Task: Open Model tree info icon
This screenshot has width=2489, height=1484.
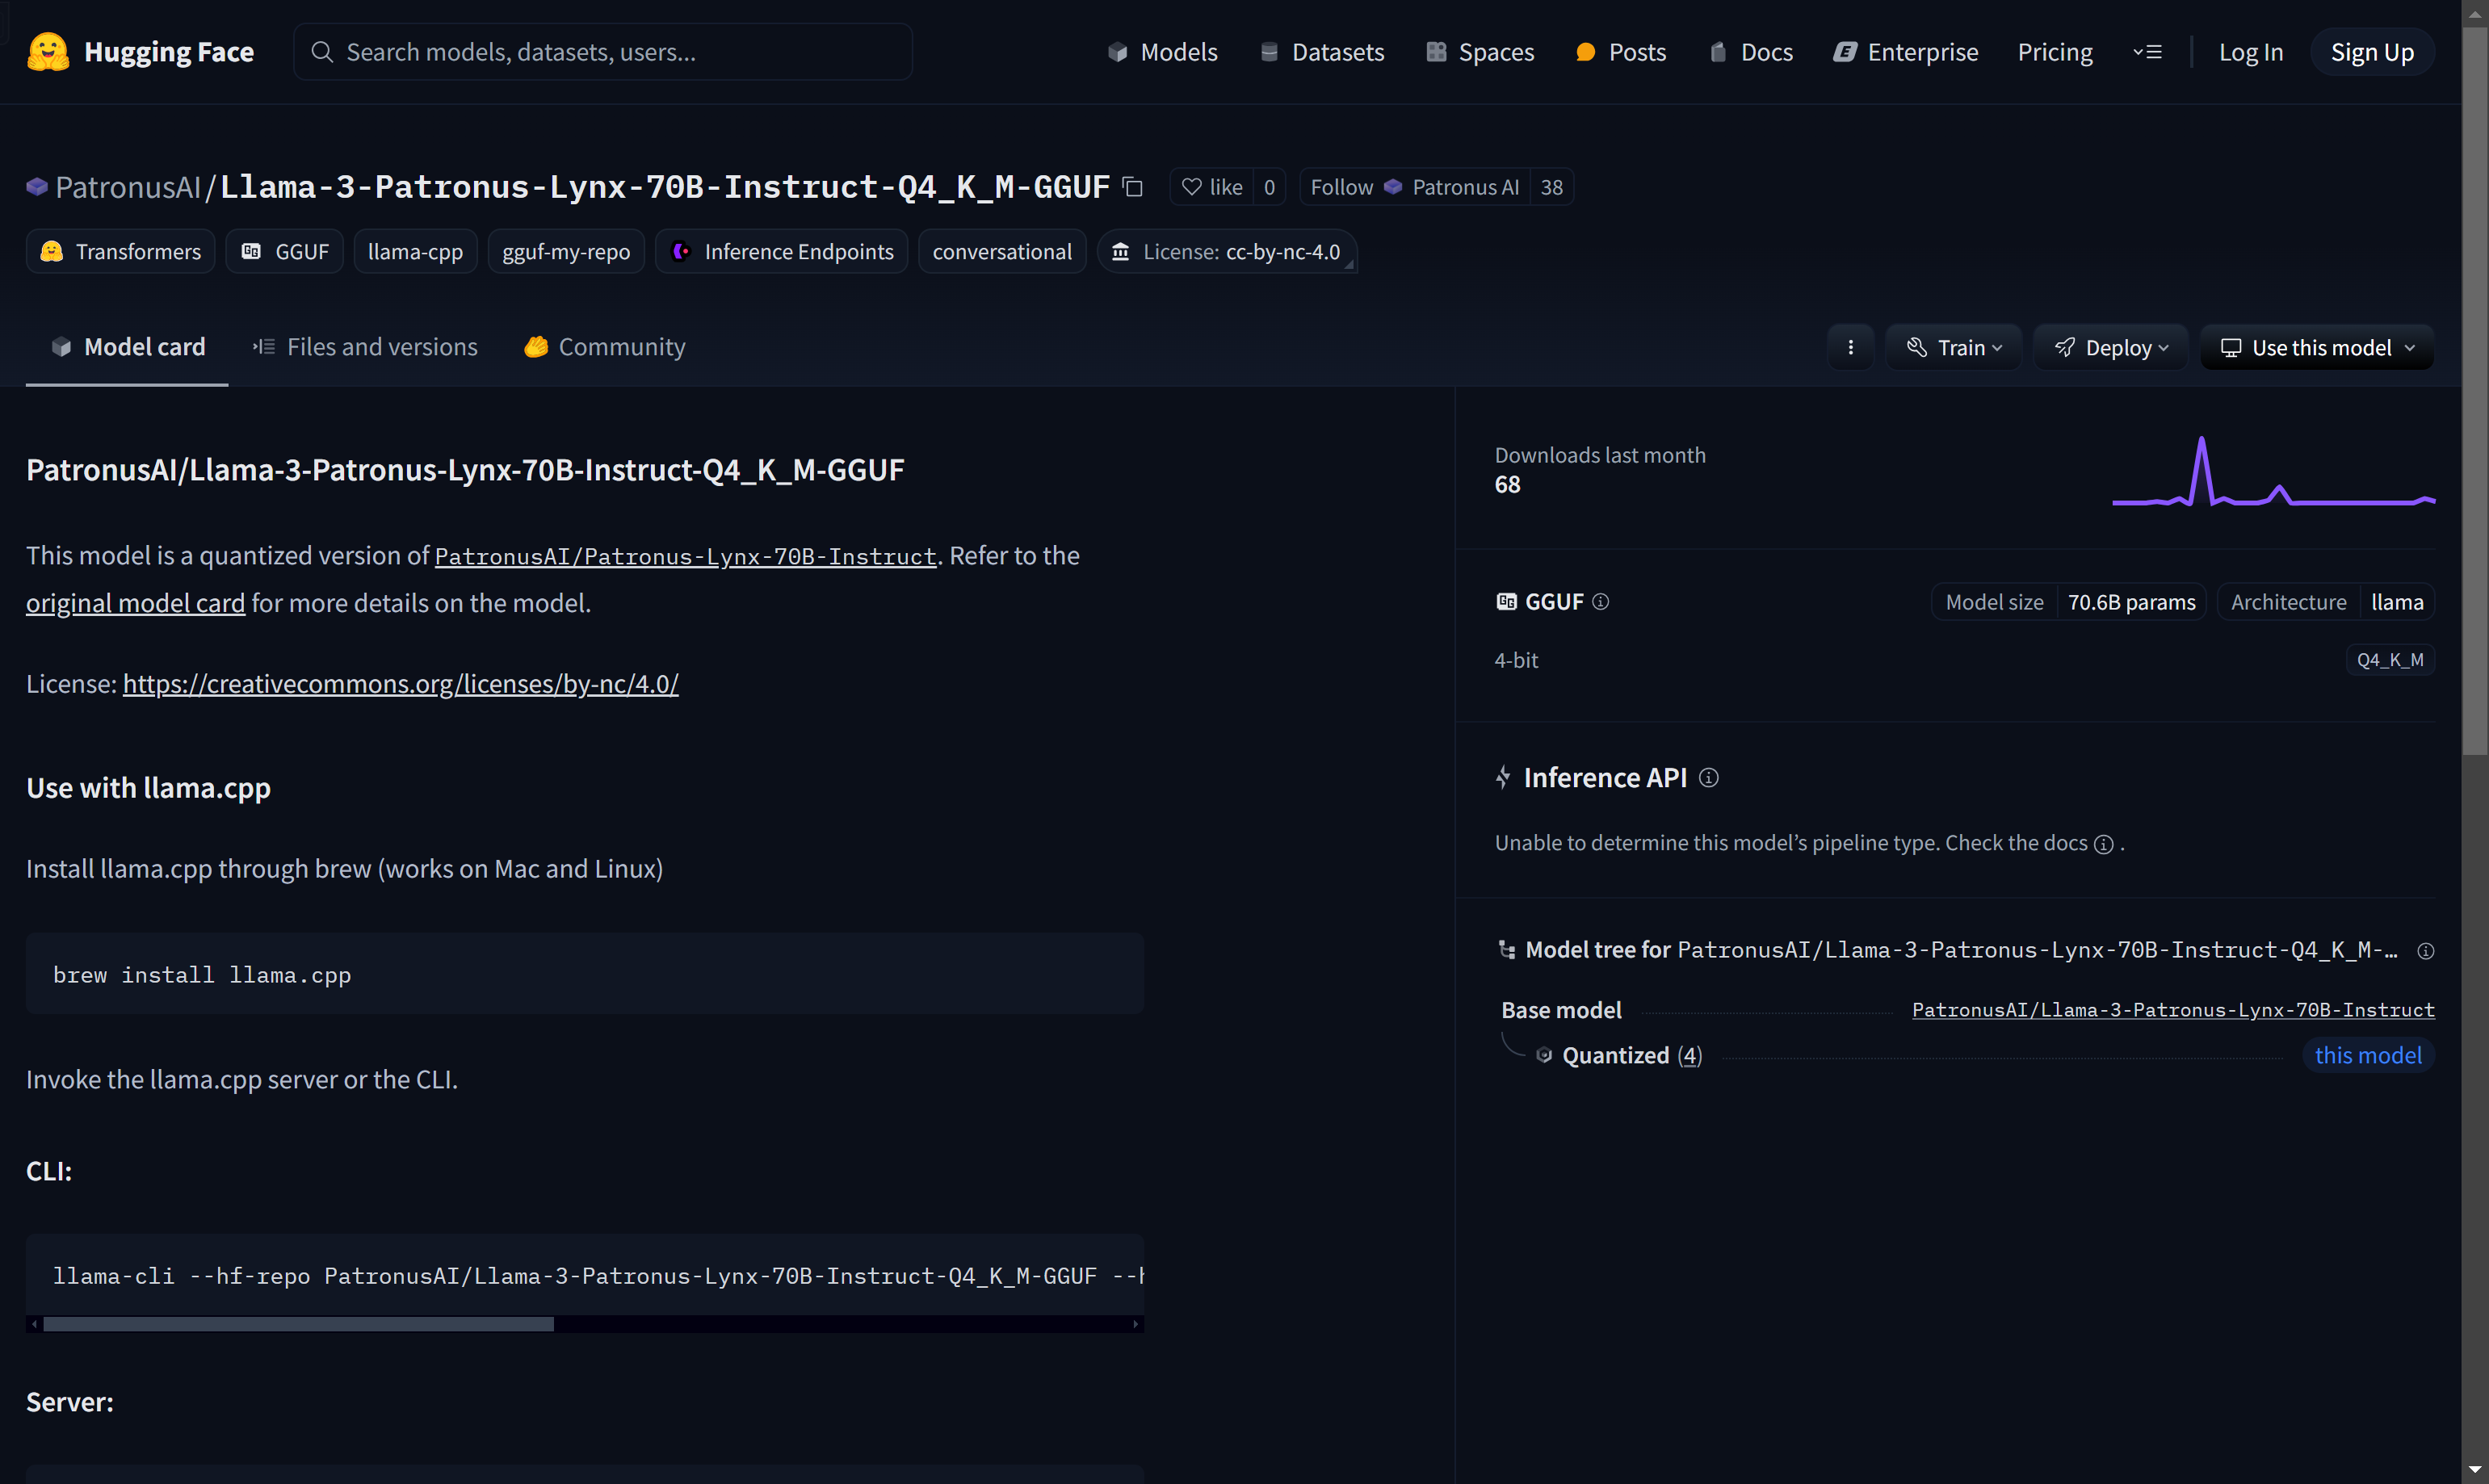Action: click(x=2426, y=951)
